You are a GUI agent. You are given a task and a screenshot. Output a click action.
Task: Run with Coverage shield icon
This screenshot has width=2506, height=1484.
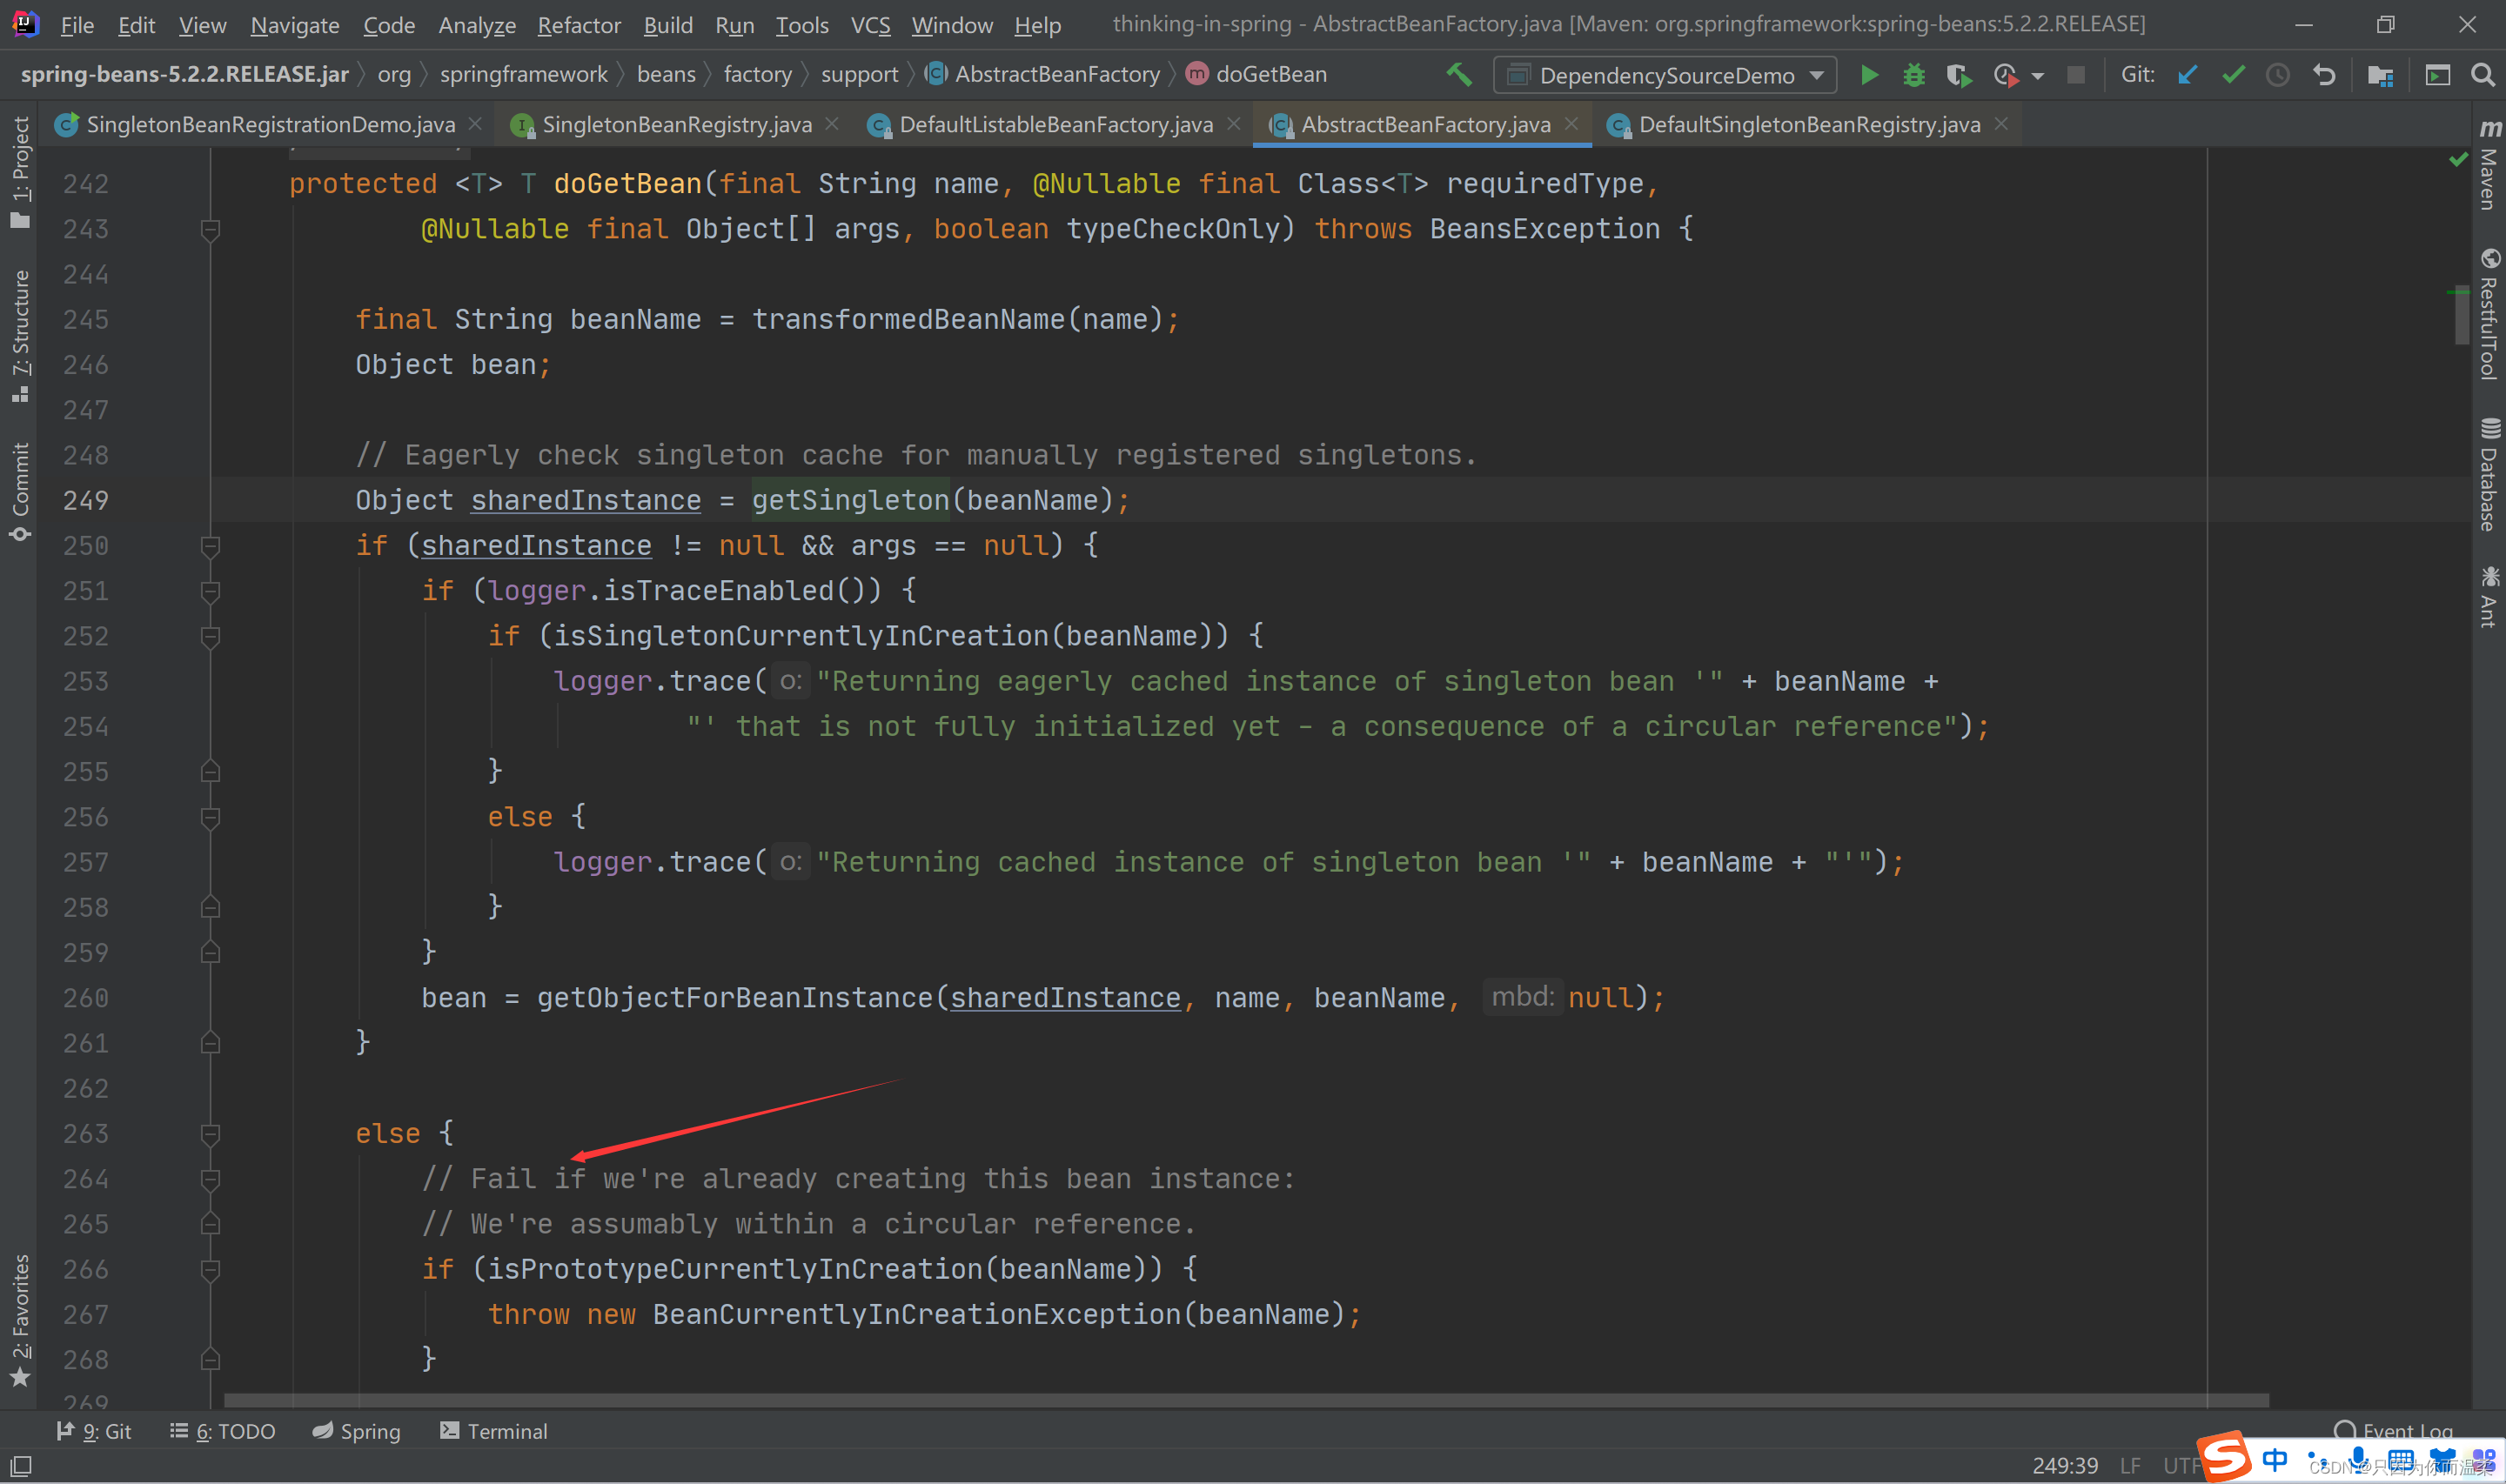pos(1958,75)
